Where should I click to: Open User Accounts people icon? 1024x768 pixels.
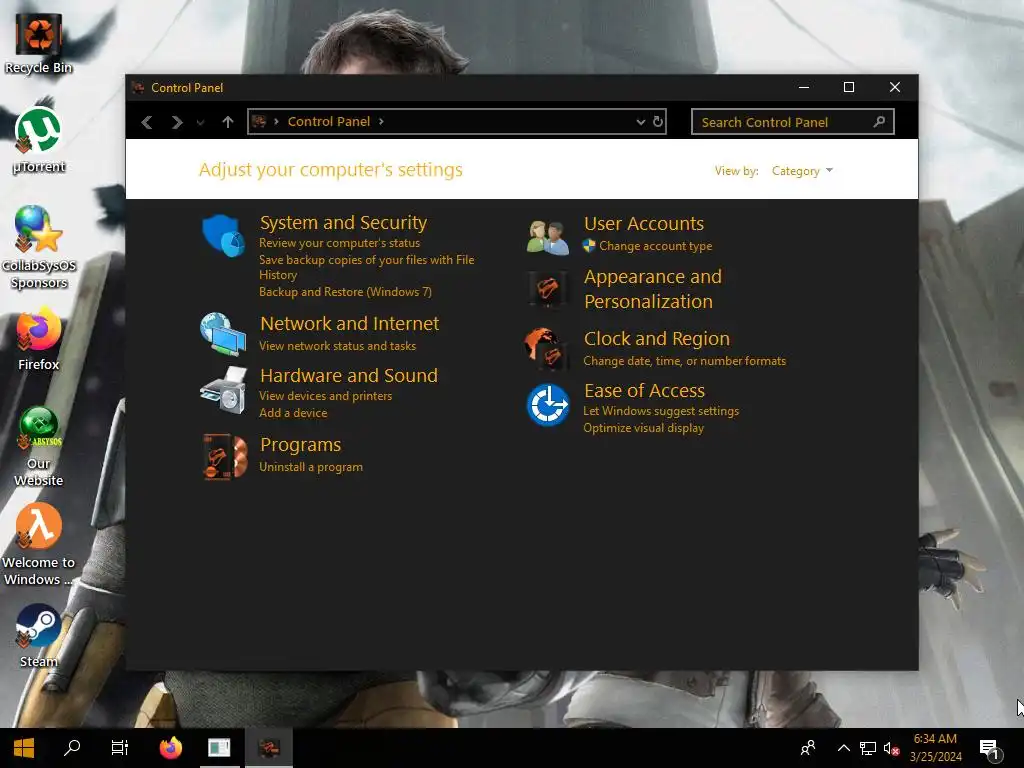547,238
